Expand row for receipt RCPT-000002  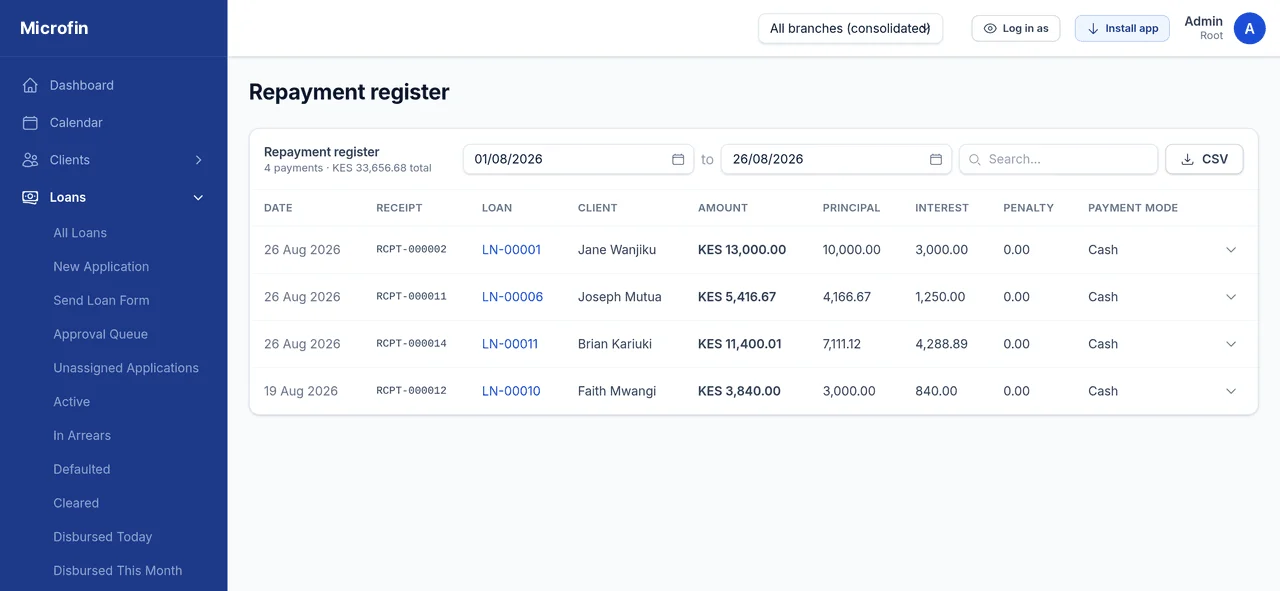pos(1231,250)
